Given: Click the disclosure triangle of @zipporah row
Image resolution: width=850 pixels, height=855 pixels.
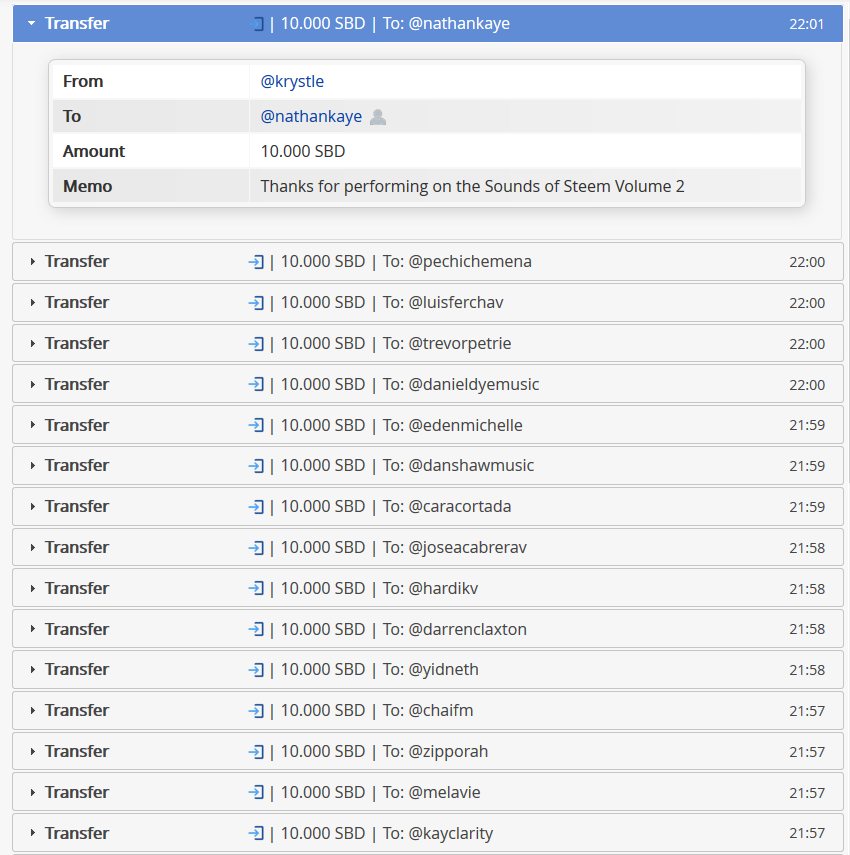Looking at the screenshot, I should tap(33, 751).
